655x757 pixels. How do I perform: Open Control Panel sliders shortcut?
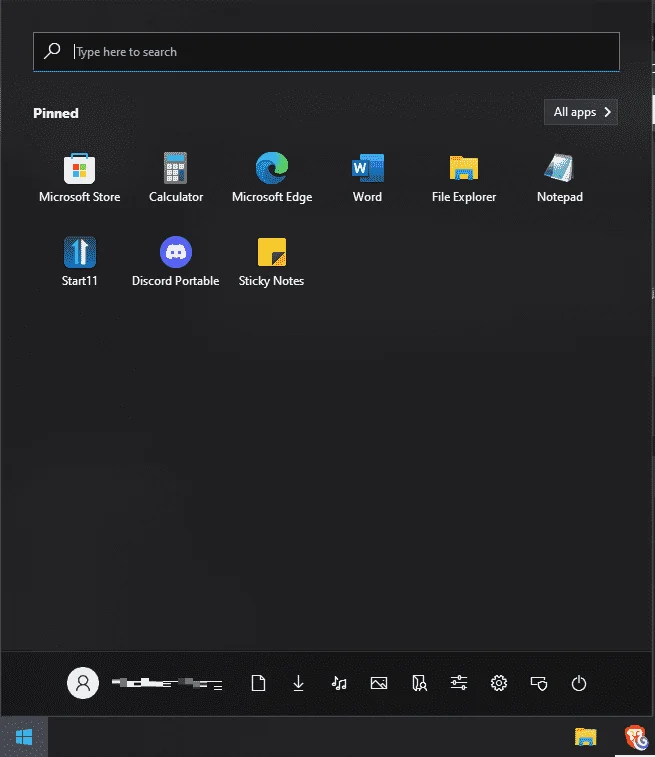click(x=459, y=683)
